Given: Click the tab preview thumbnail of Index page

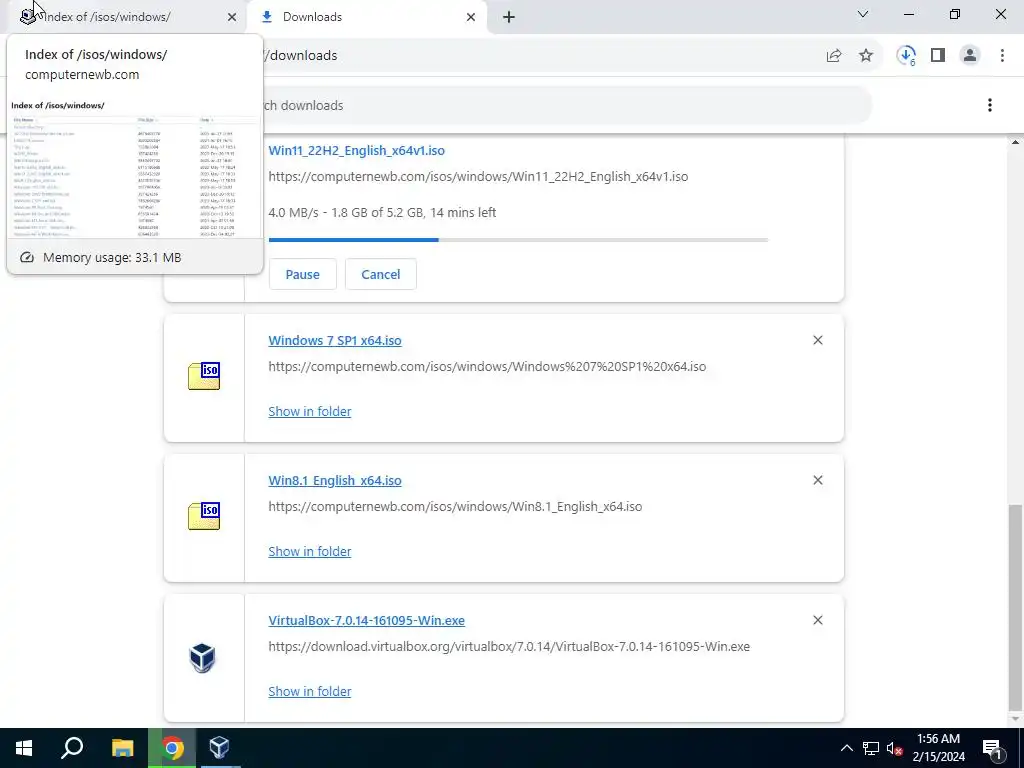Looking at the screenshot, I should [135, 168].
